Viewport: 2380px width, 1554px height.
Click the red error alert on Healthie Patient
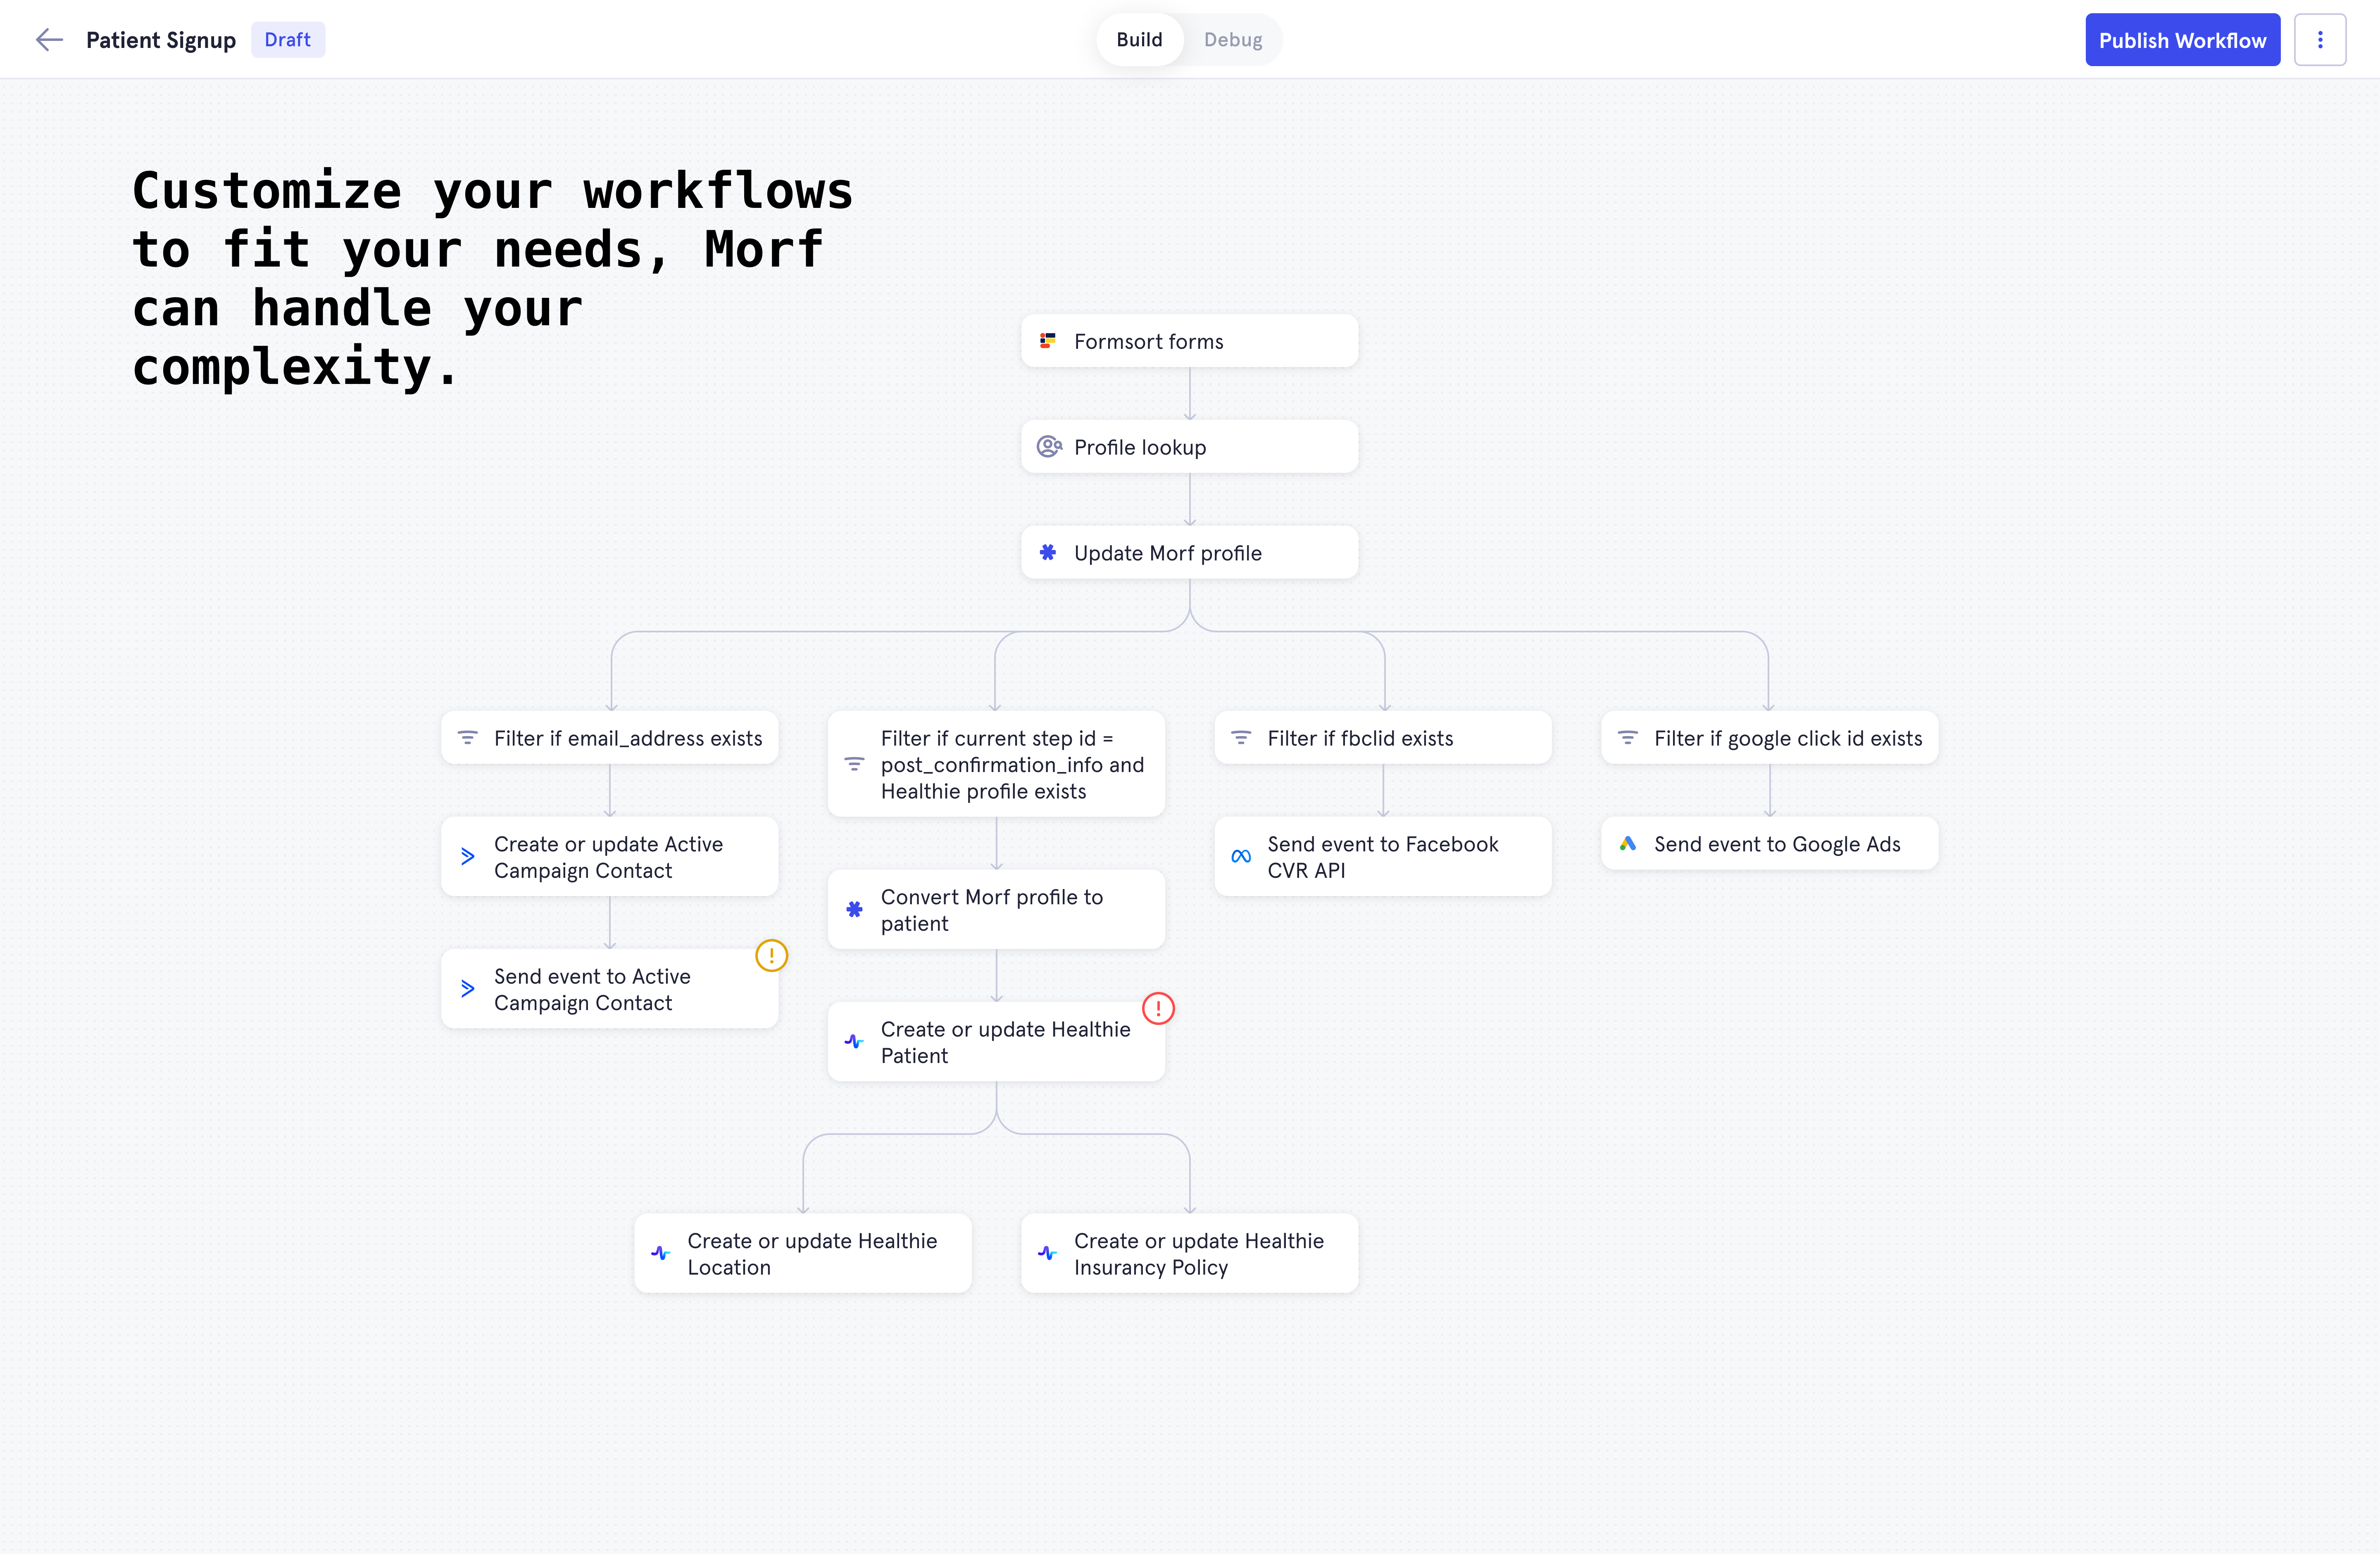[1158, 1008]
